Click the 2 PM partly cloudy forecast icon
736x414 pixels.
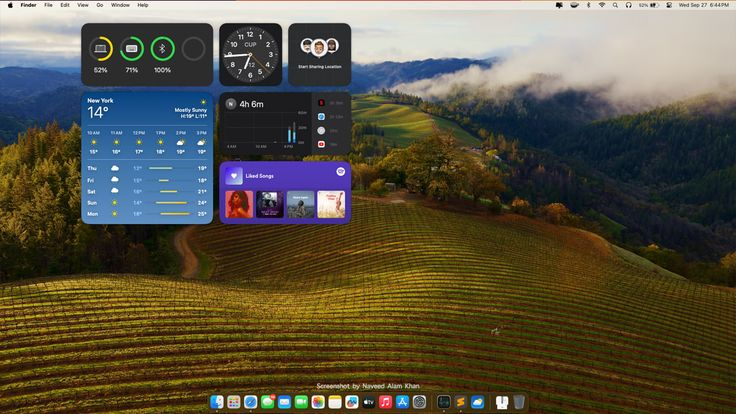(180, 142)
